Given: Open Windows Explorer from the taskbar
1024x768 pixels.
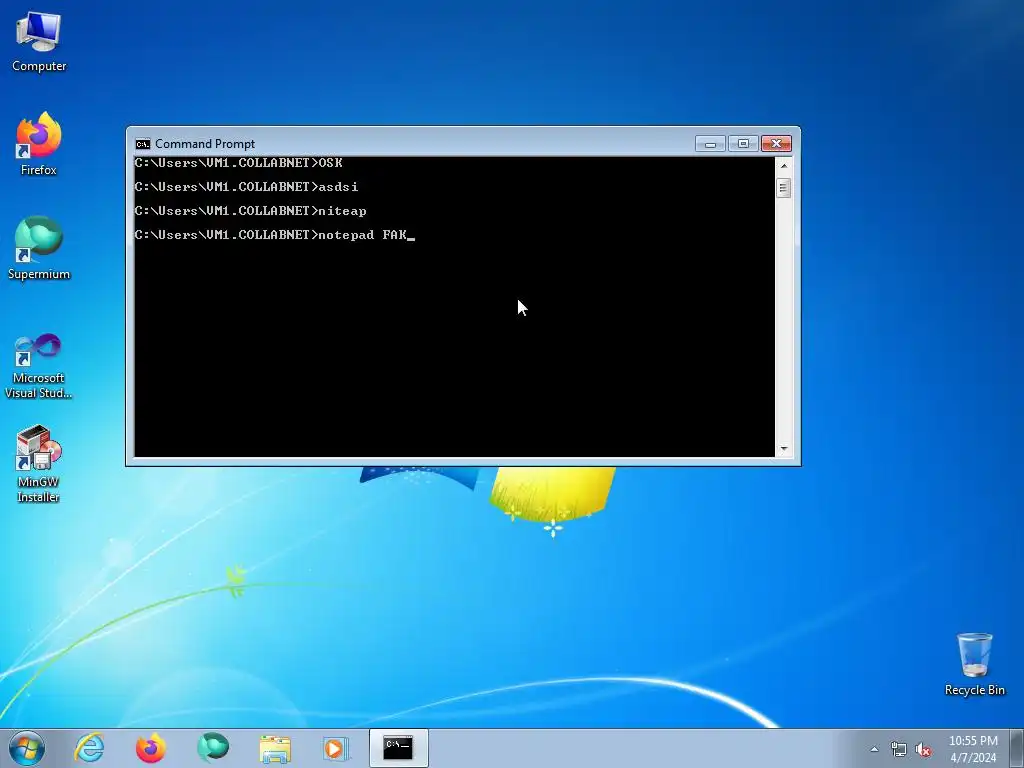Looking at the screenshot, I should tap(275, 748).
